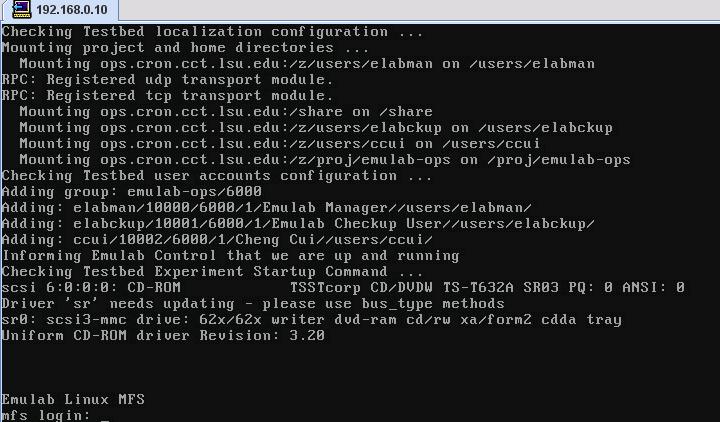Click the 'TSSTcorp CD/DVDW' scsi device line
Image resolution: width=720 pixels, height=422 pixels.
coord(343,287)
